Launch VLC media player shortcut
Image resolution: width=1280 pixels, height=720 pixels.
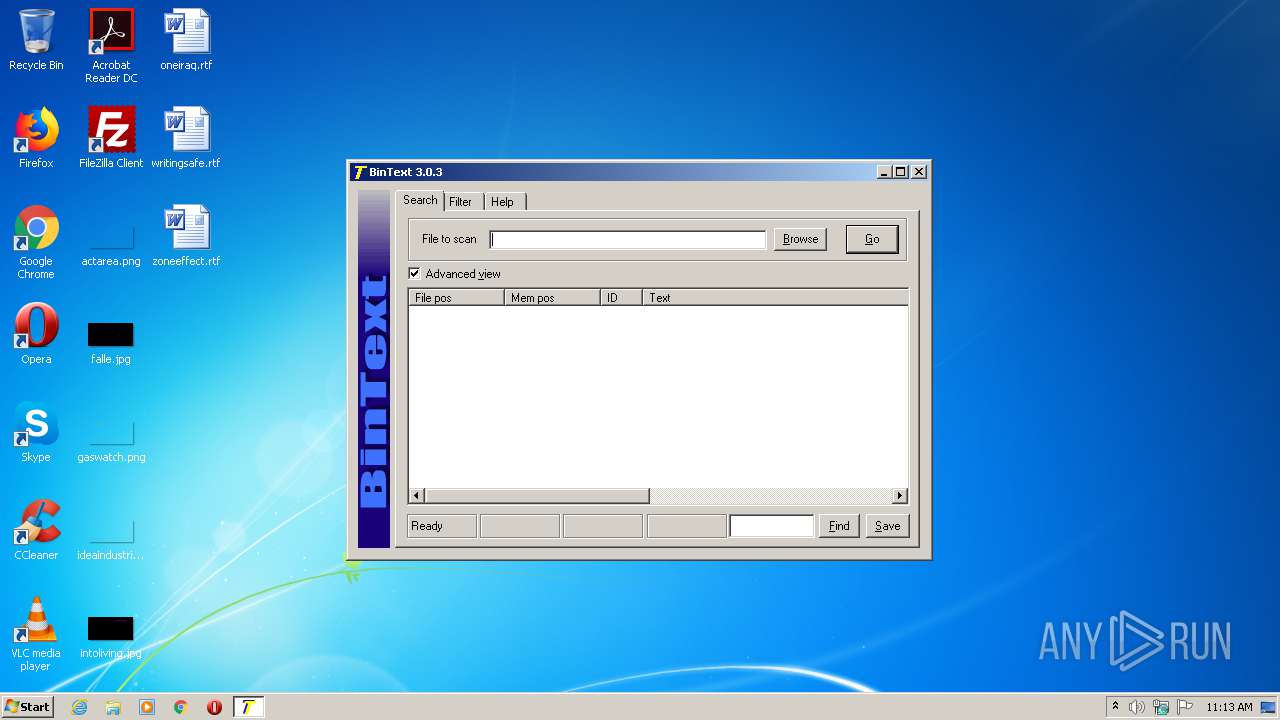point(36,634)
